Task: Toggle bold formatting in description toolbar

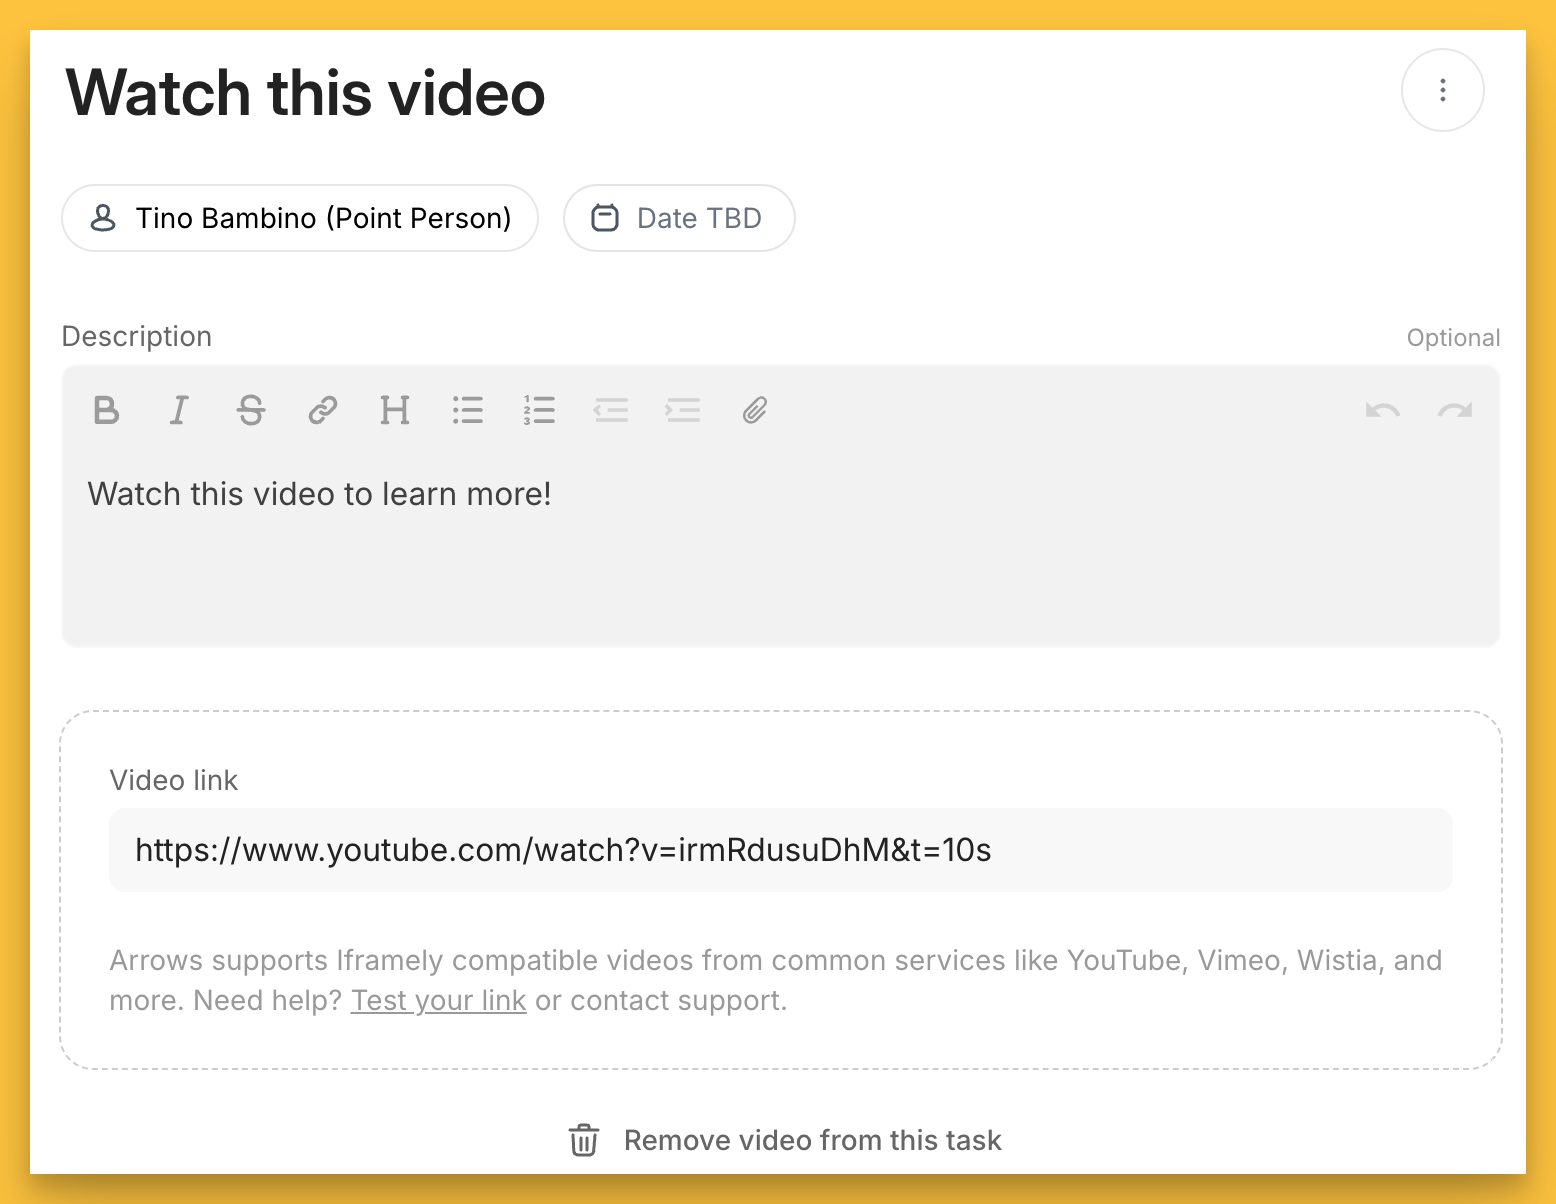Action: (106, 411)
